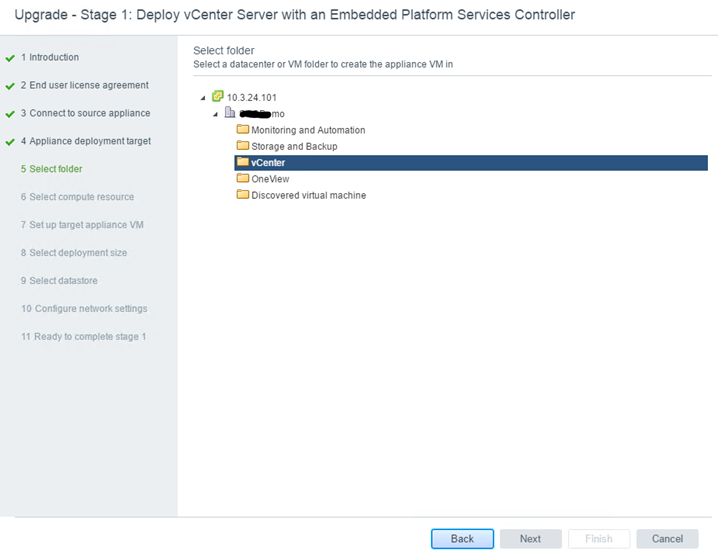Select step 6 Select compute resource
The width and height of the screenshot is (718, 554).
[x=77, y=197]
